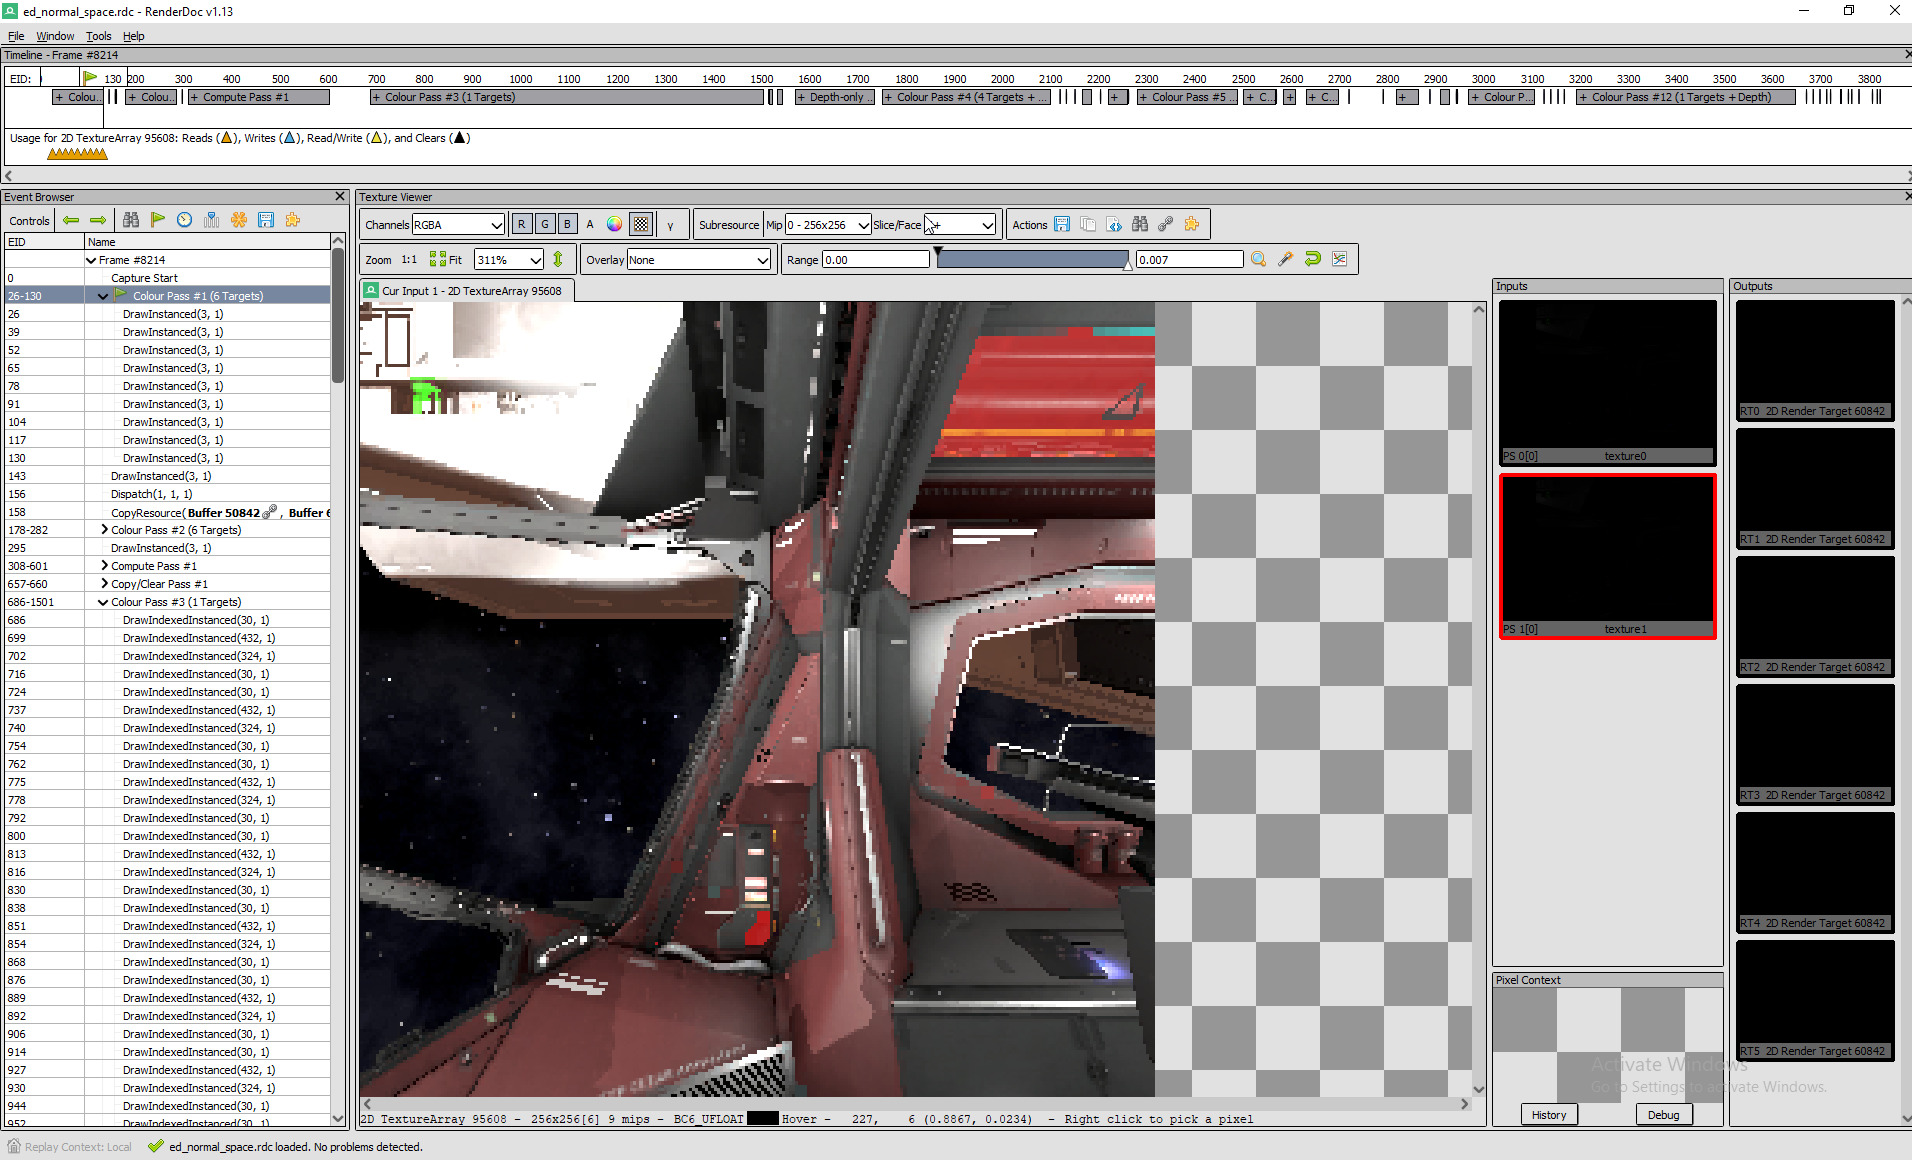Open the Tools menu
Screen dimensions: 1912x1160
pyautogui.click(x=98, y=36)
